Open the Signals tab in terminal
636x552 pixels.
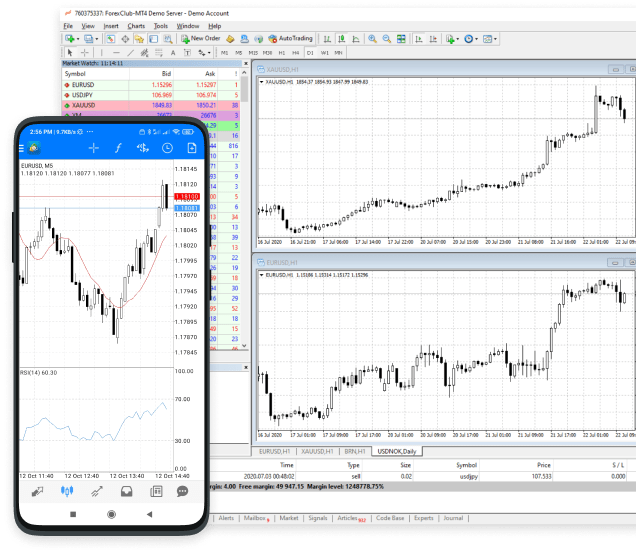click(318, 518)
